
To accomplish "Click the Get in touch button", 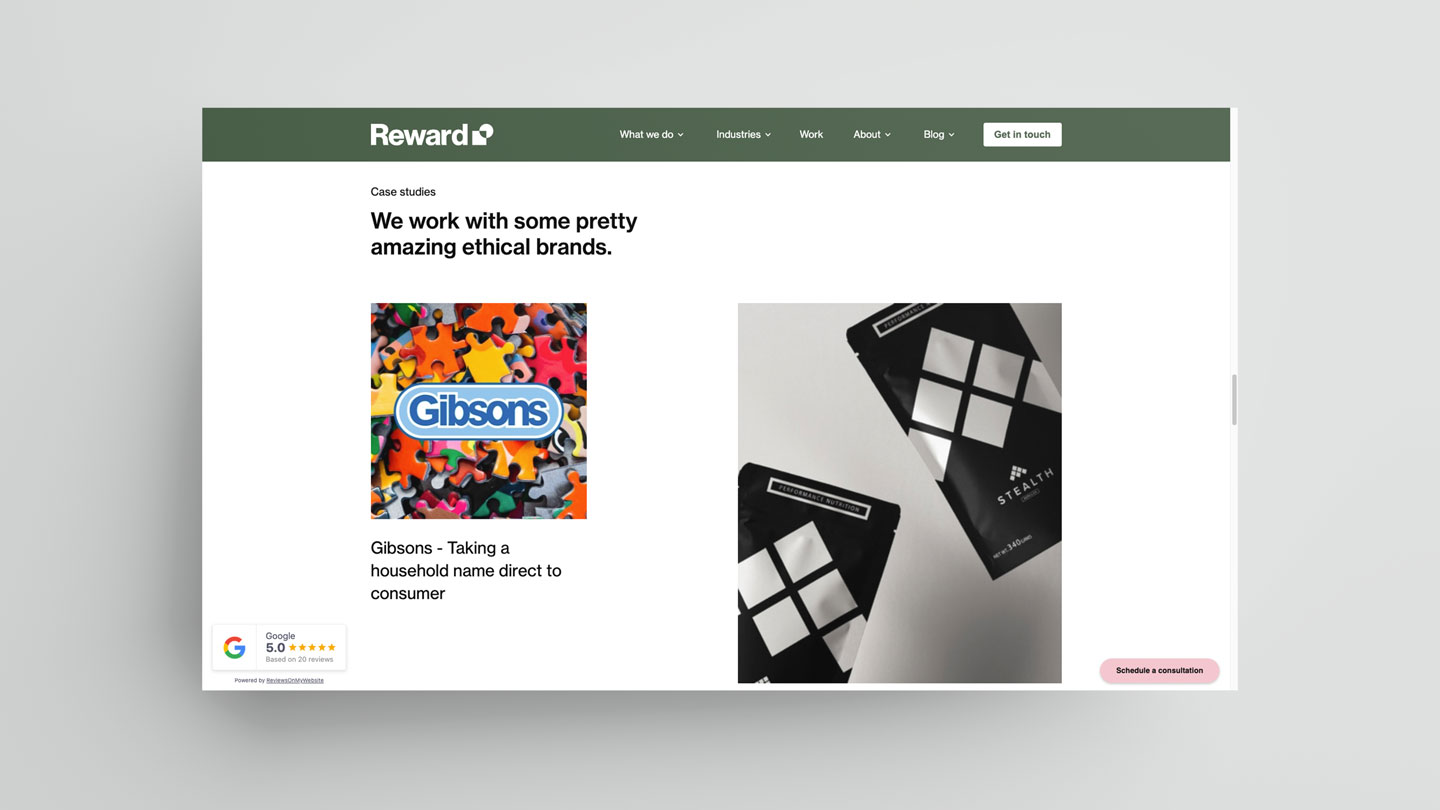I will pos(1022,134).
